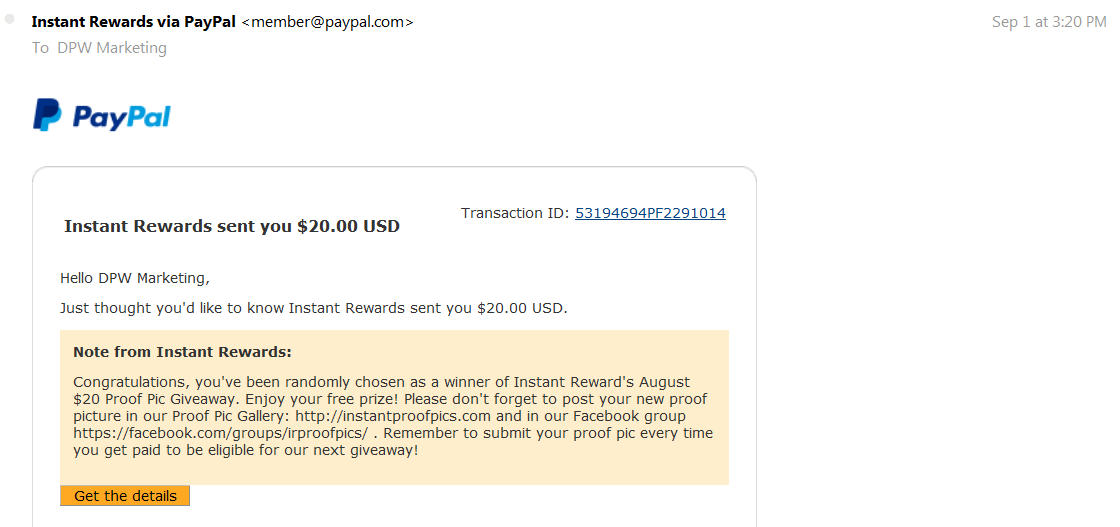1120x527 pixels.
Task: Click the Sep 1 at 3:20 PM timestamp
Action: 1049,22
